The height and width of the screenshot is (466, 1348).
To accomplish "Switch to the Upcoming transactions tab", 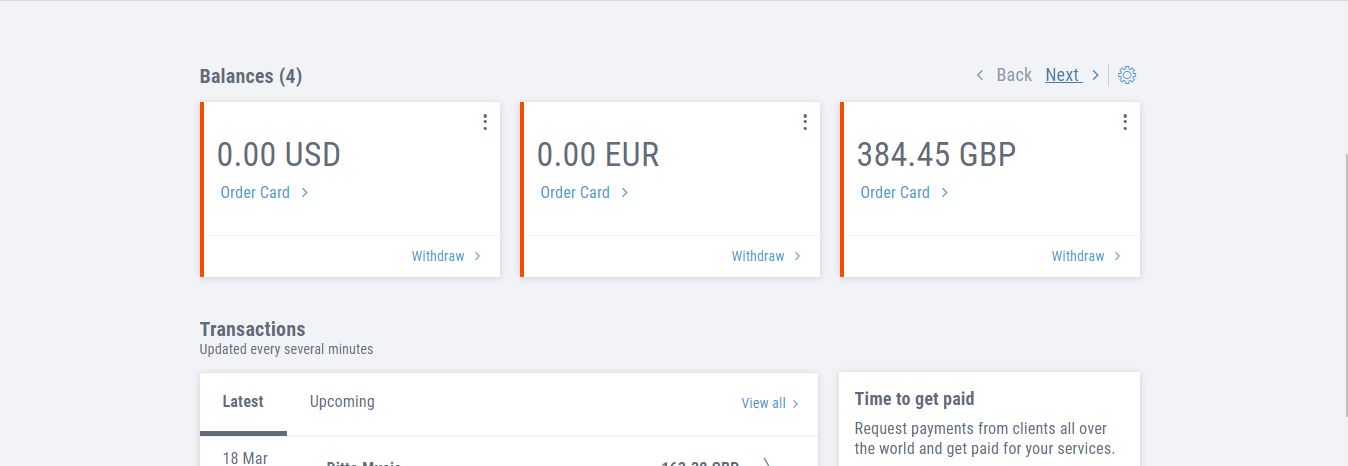I will [342, 402].
